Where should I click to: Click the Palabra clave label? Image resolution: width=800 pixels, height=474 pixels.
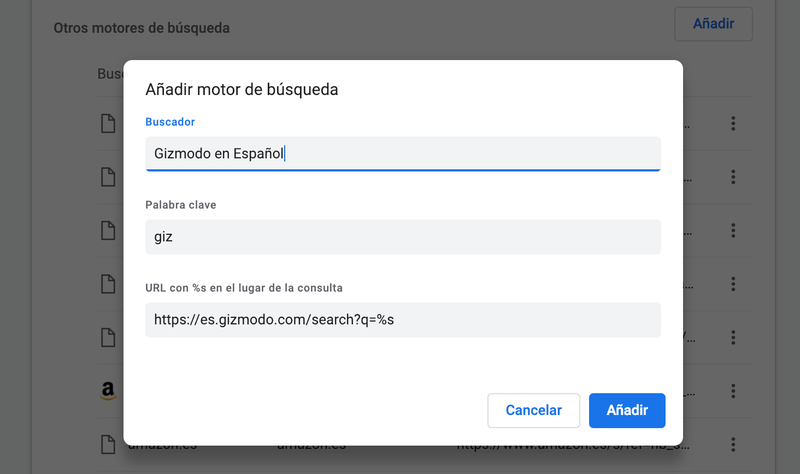(x=181, y=205)
